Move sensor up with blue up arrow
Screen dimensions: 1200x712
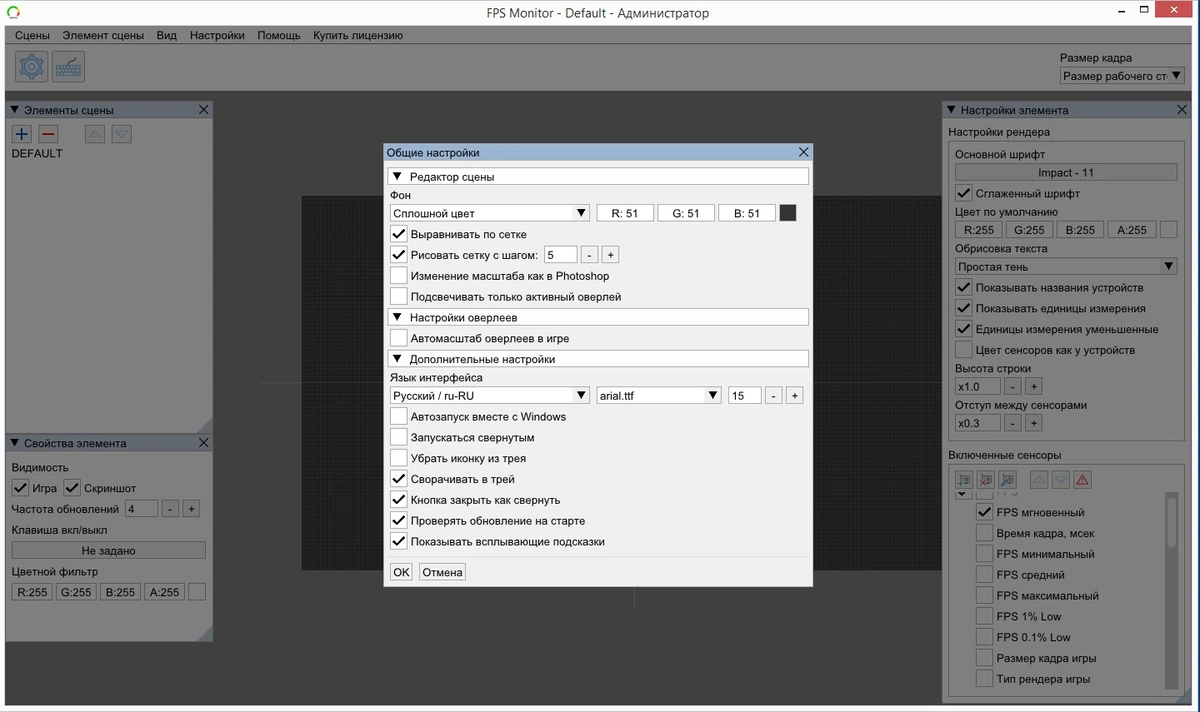1039,480
